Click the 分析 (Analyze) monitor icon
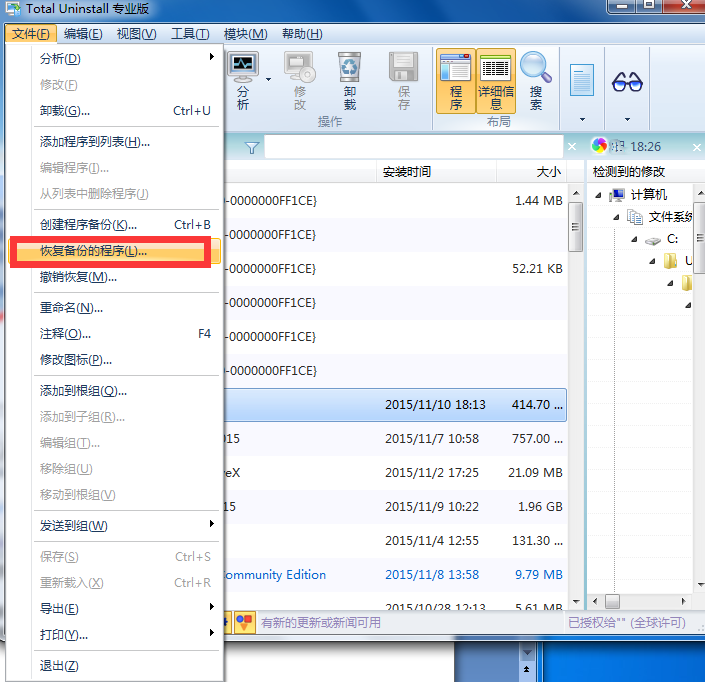The height and width of the screenshot is (682, 705). [243, 70]
